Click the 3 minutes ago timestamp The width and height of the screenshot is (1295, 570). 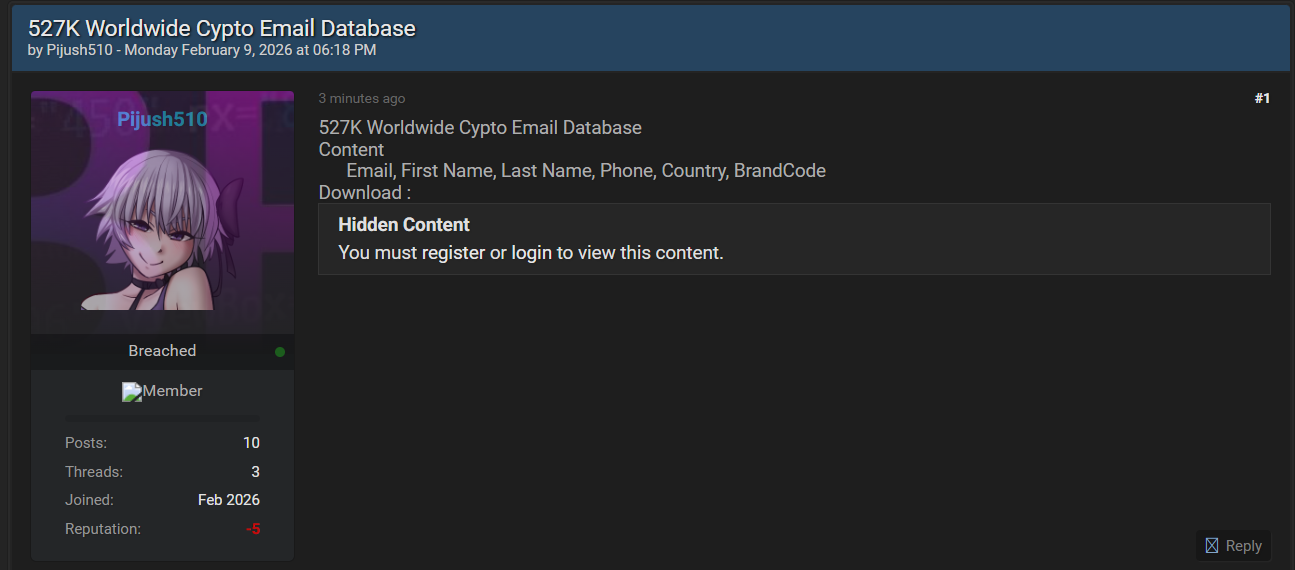(x=362, y=99)
